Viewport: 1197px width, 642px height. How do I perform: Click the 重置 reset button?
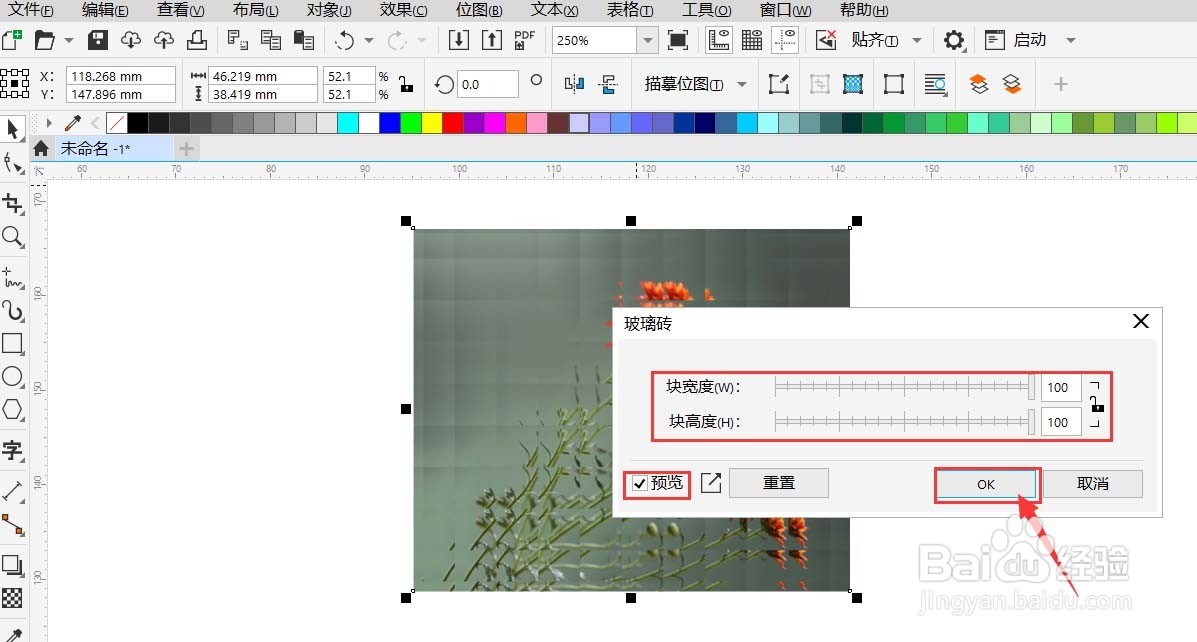point(779,482)
